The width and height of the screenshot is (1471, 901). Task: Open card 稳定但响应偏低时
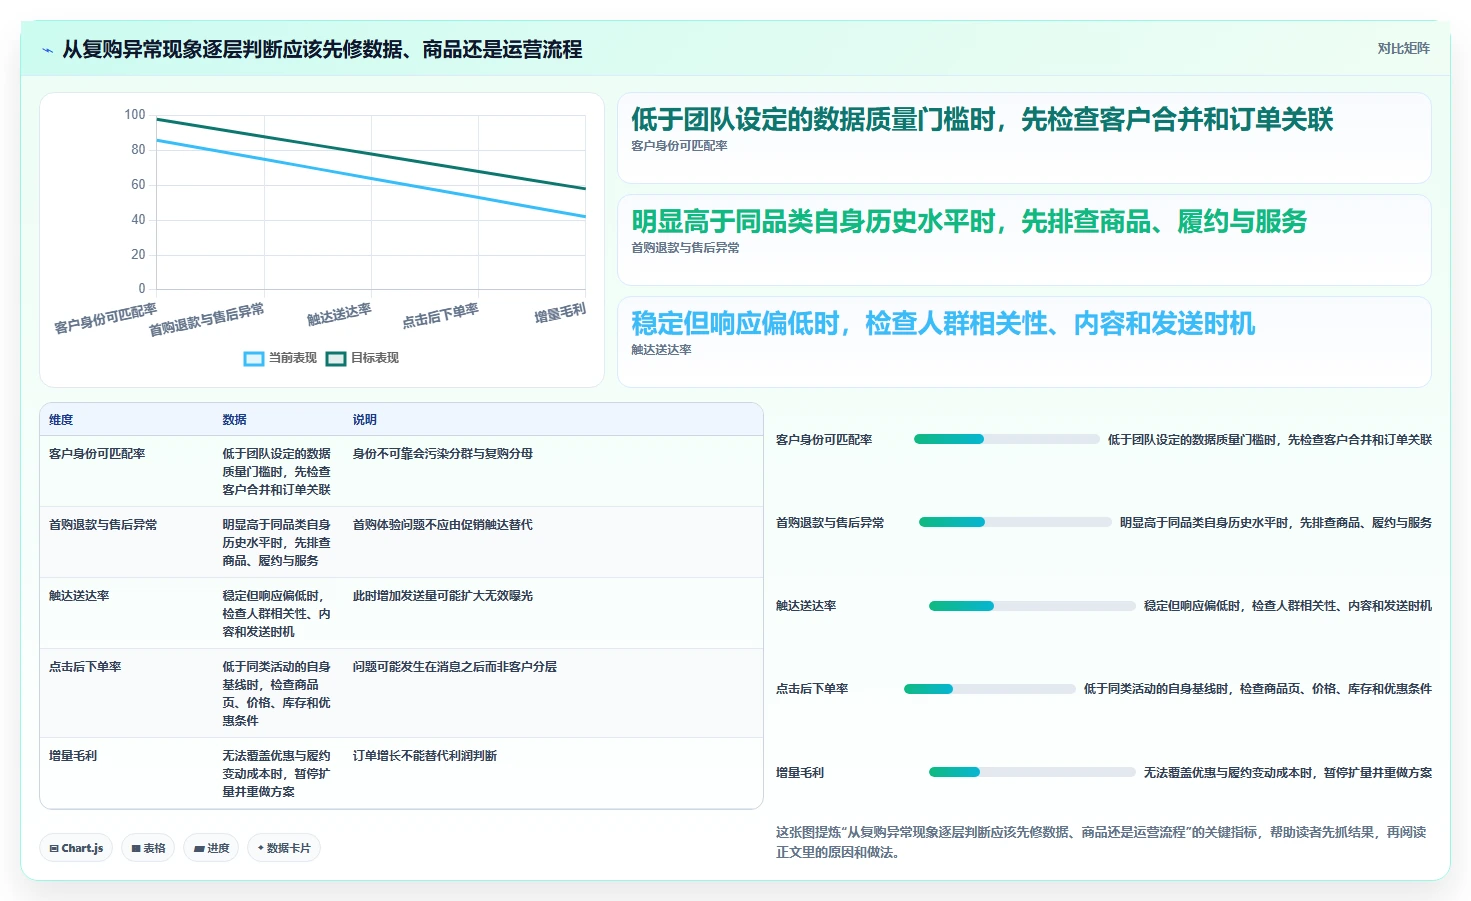click(x=1024, y=342)
